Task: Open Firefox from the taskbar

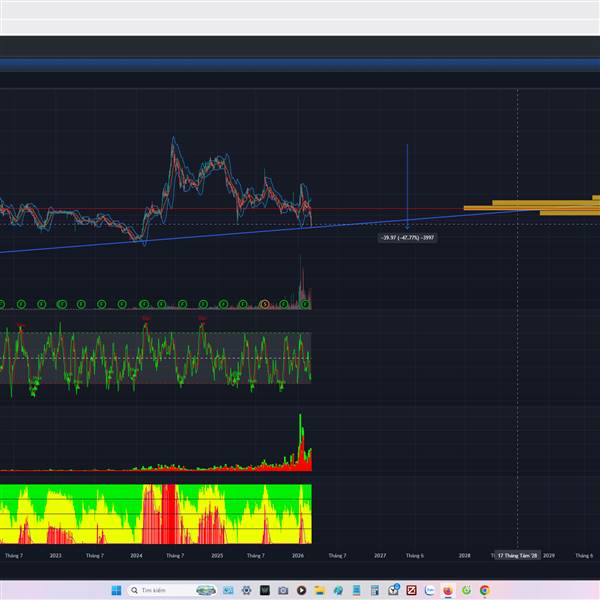Action: pyautogui.click(x=448, y=590)
